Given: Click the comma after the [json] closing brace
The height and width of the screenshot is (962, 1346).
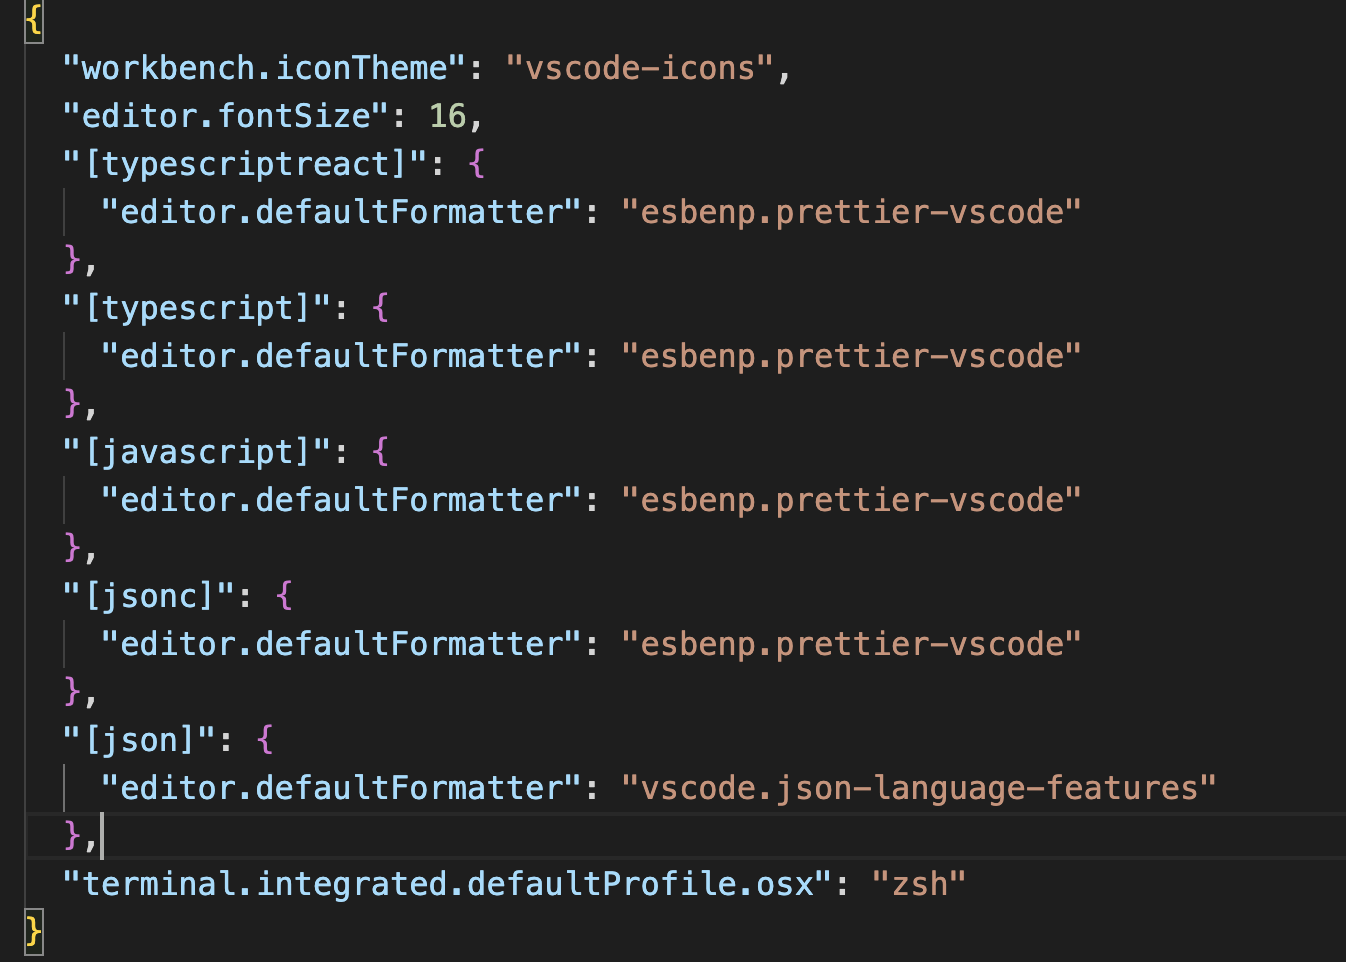Looking at the screenshot, I should [x=93, y=835].
